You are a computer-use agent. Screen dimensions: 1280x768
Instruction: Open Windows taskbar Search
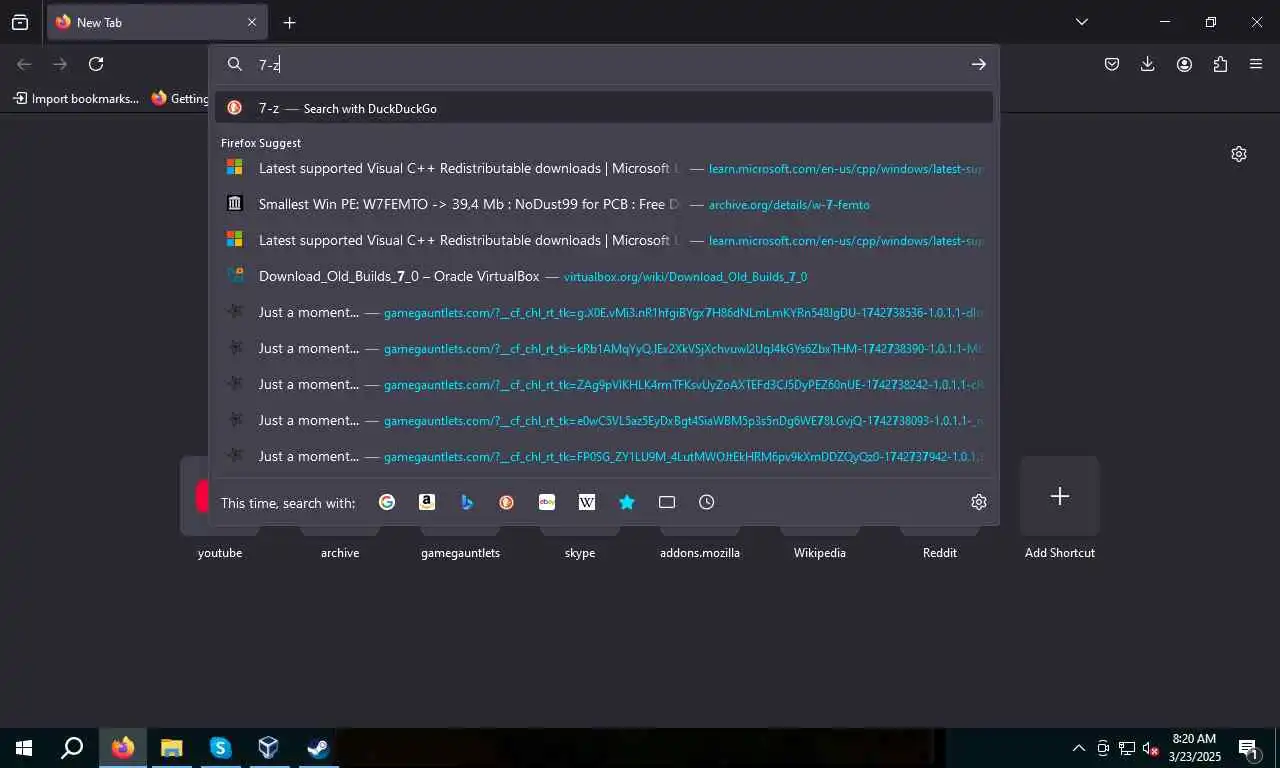tap(72, 748)
